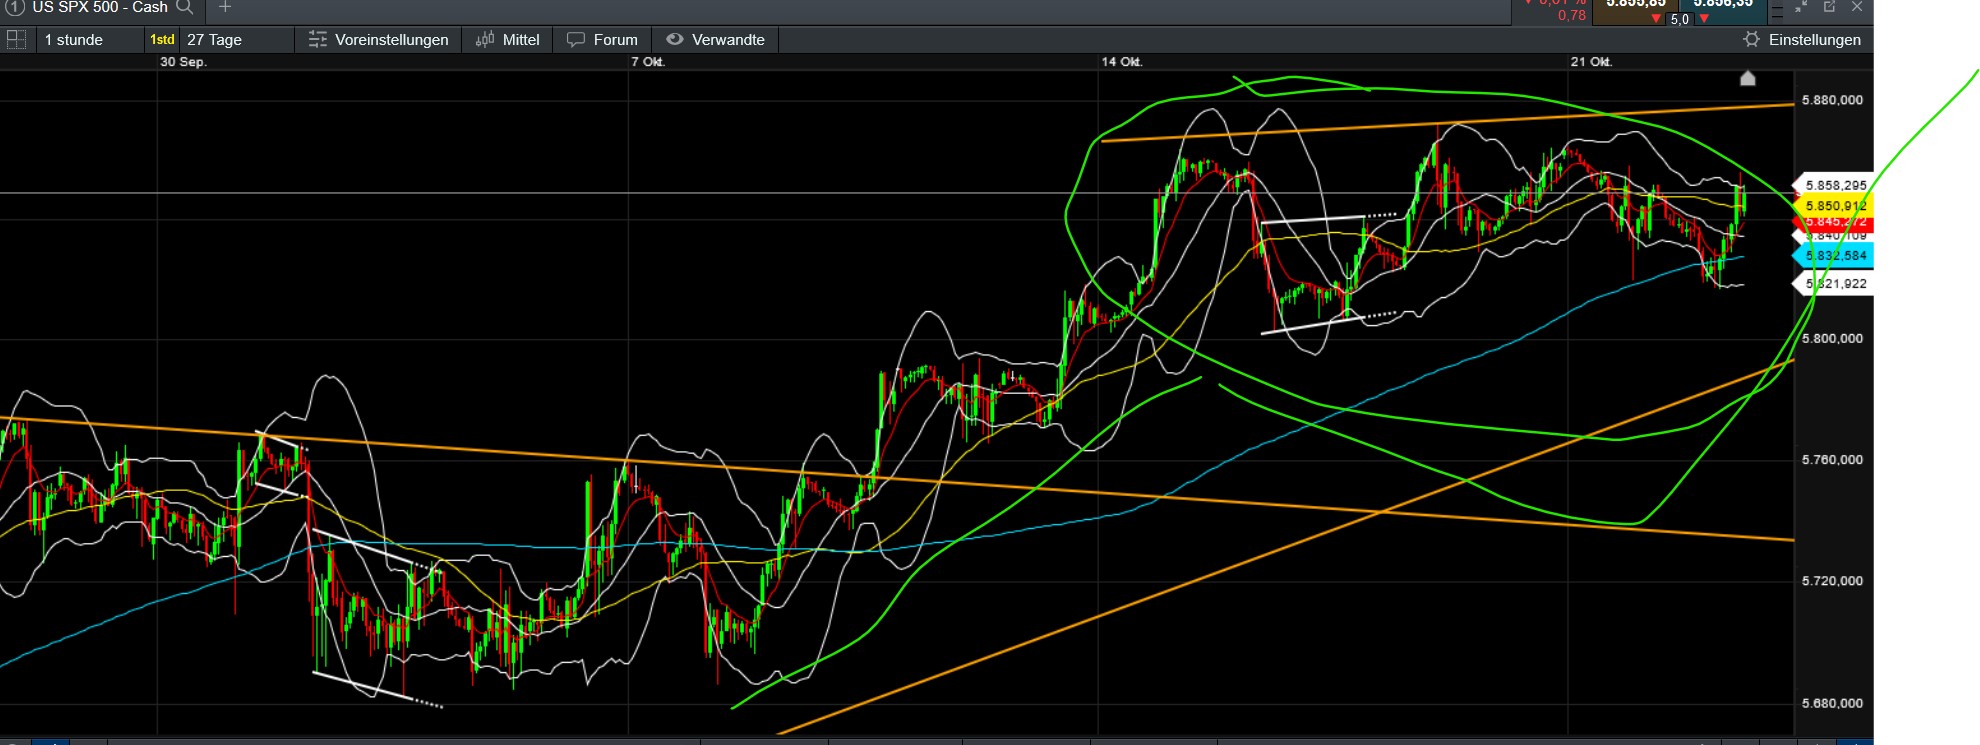Click the sell price box in the header
The width and height of the screenshot is (1980, 745).
[x=1636, y=10]
